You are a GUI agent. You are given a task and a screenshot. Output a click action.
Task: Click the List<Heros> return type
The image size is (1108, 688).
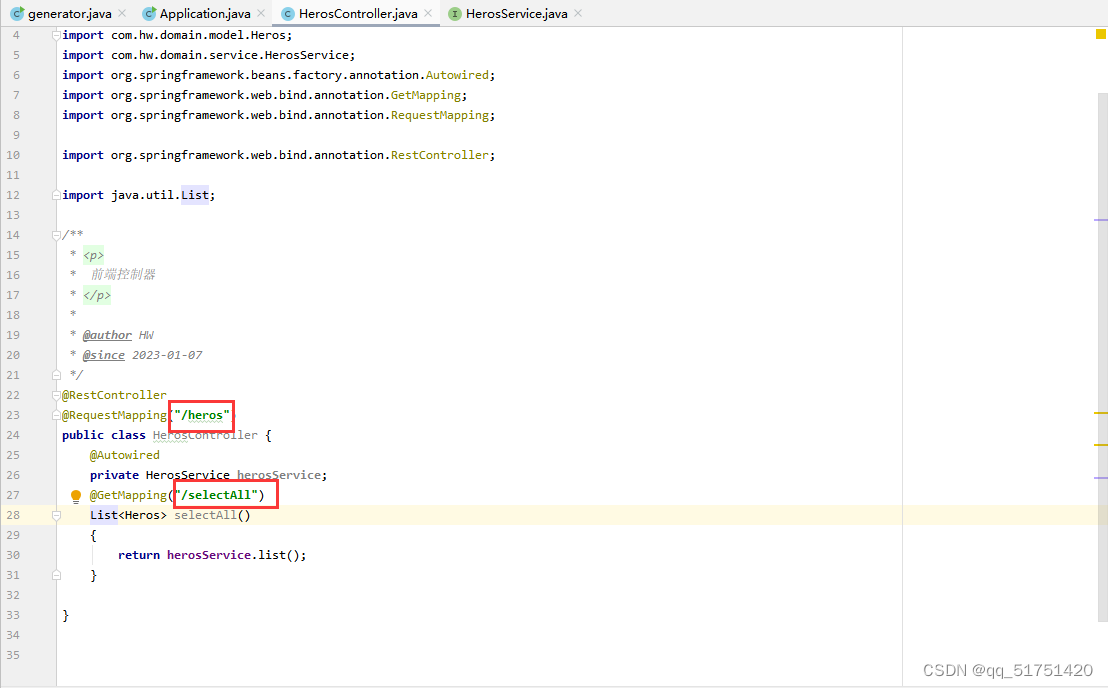pos(128,515)
